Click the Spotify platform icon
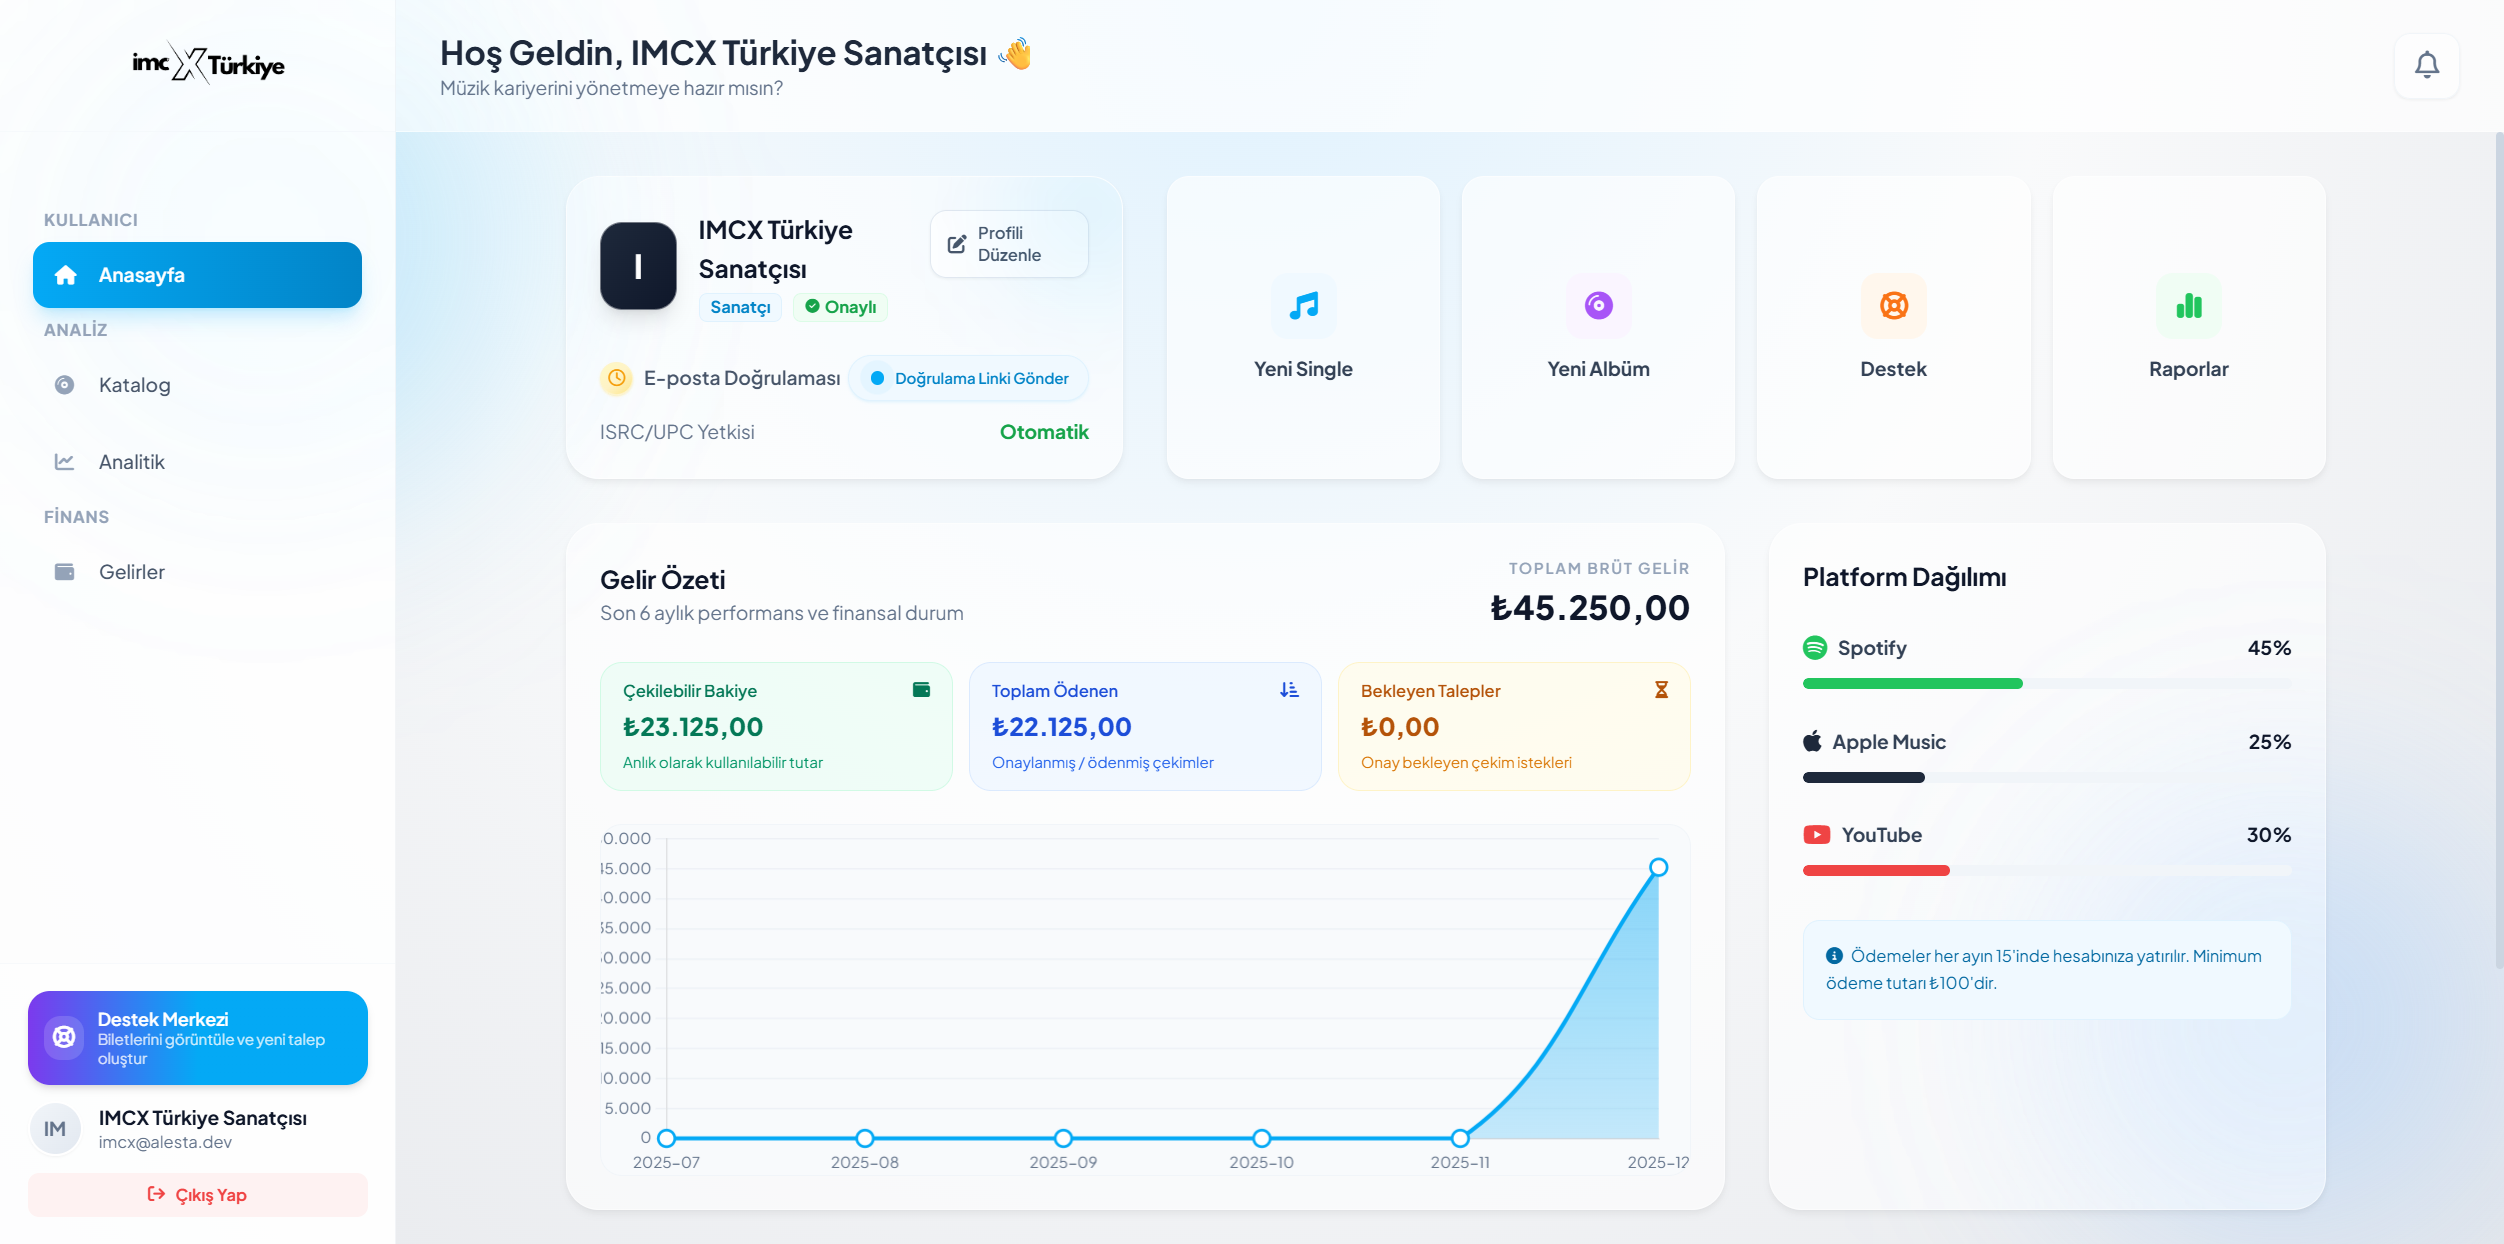 click(x=1816, y=648)
